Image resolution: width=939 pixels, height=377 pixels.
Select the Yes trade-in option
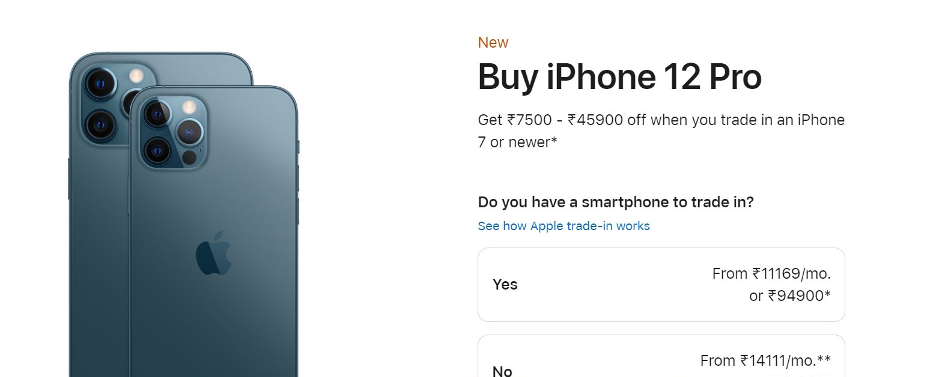coord(661,285)
